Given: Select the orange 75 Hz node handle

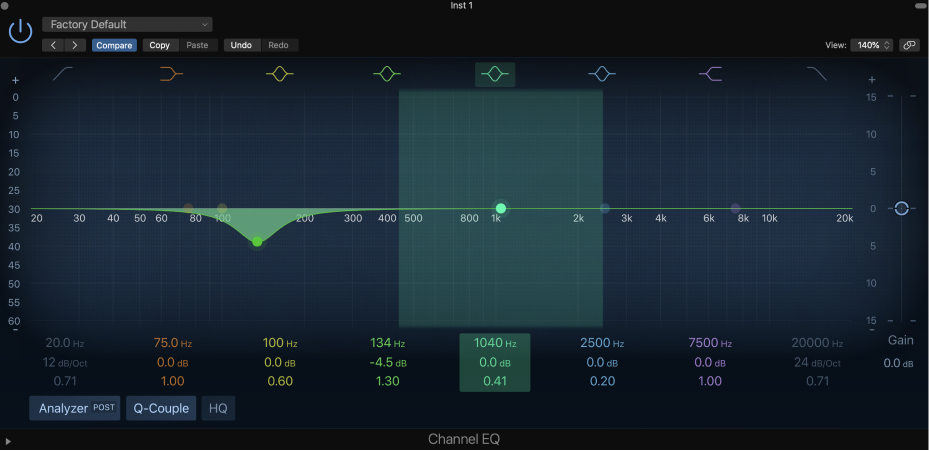Looking at the screenshot, I should click(188, 208).
